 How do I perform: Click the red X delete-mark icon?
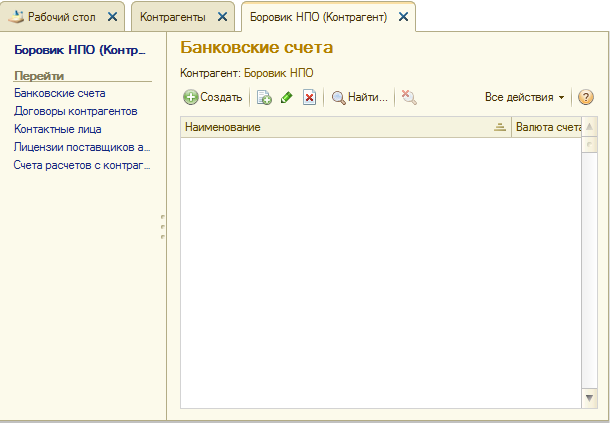point(309,97)
